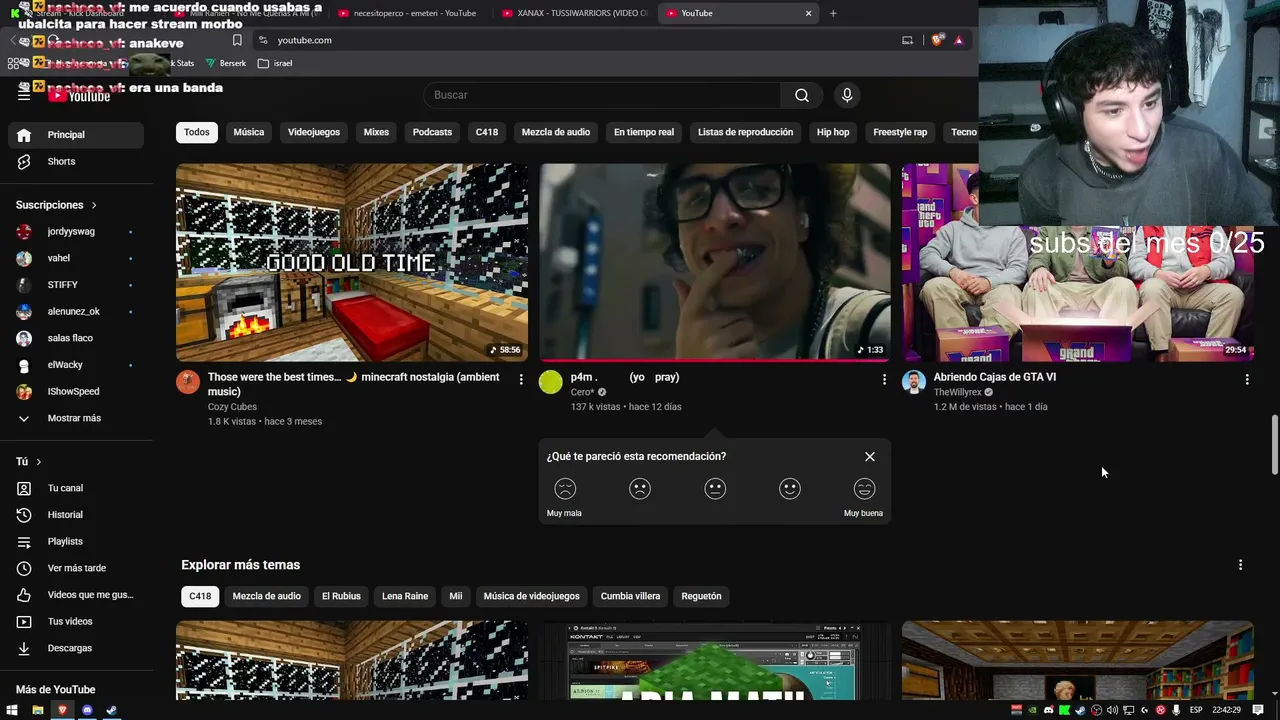Click the youtube.com address bar
Screen dimensions: 1280x720
(575, 40)
